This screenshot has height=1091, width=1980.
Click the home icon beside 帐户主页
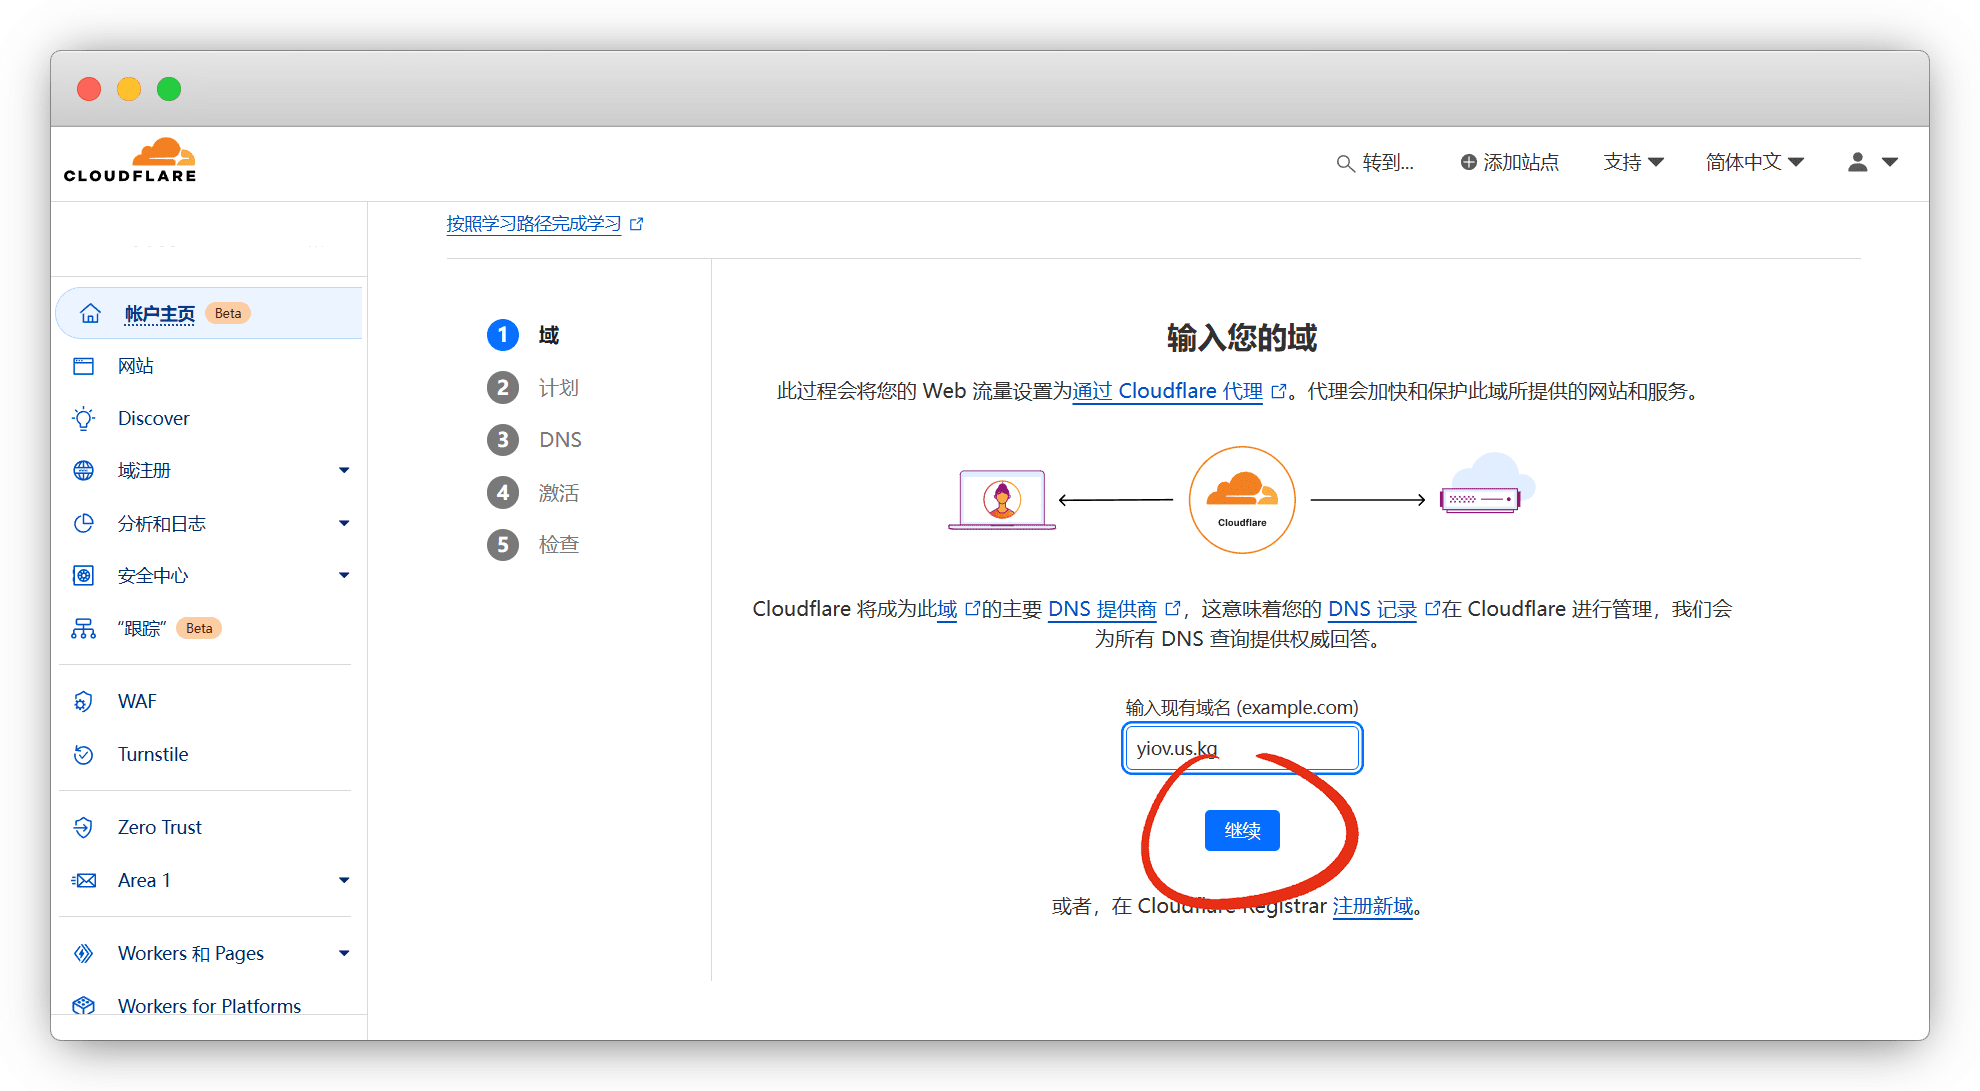point(90,313)
